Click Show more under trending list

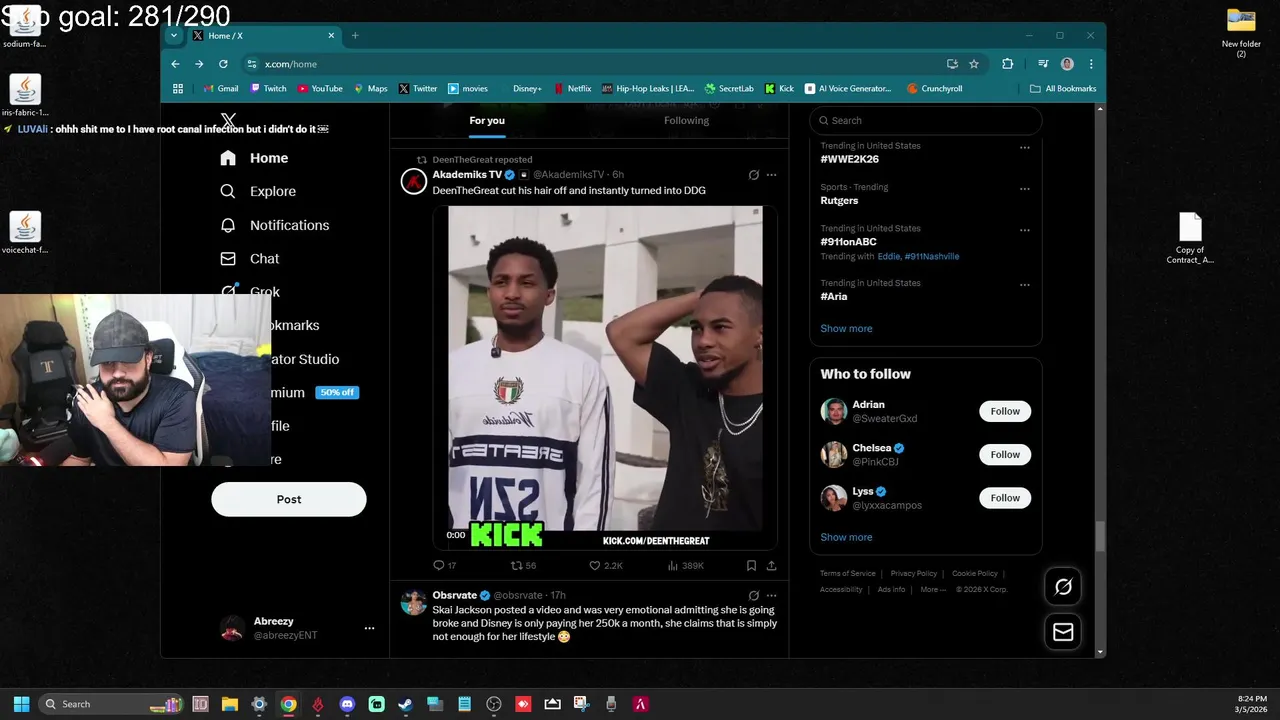pos(846,328)
